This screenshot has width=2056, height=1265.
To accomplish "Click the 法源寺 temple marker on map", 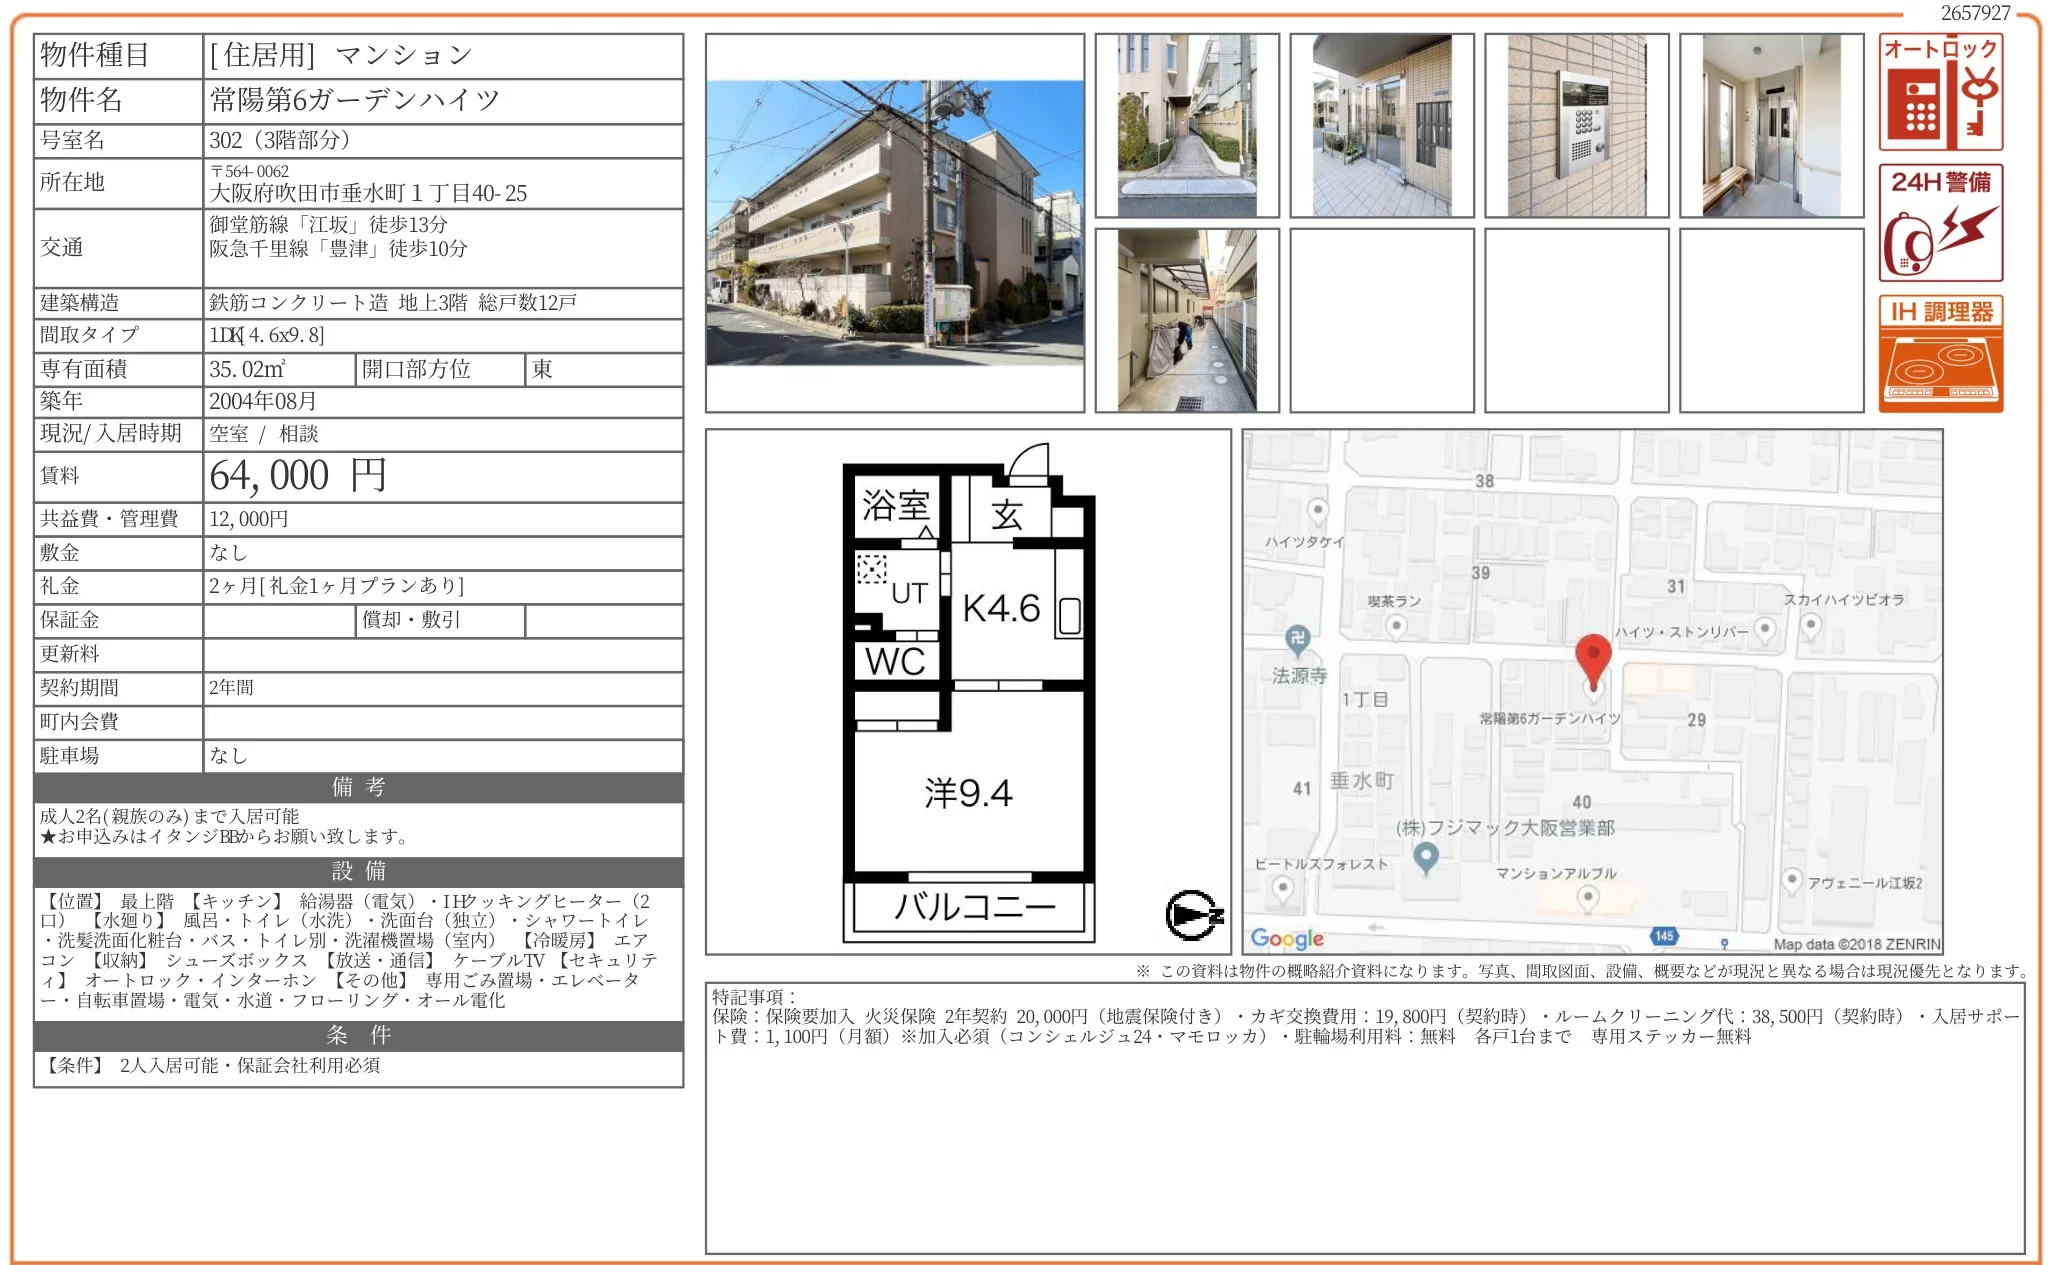I will pos(1297,640).
